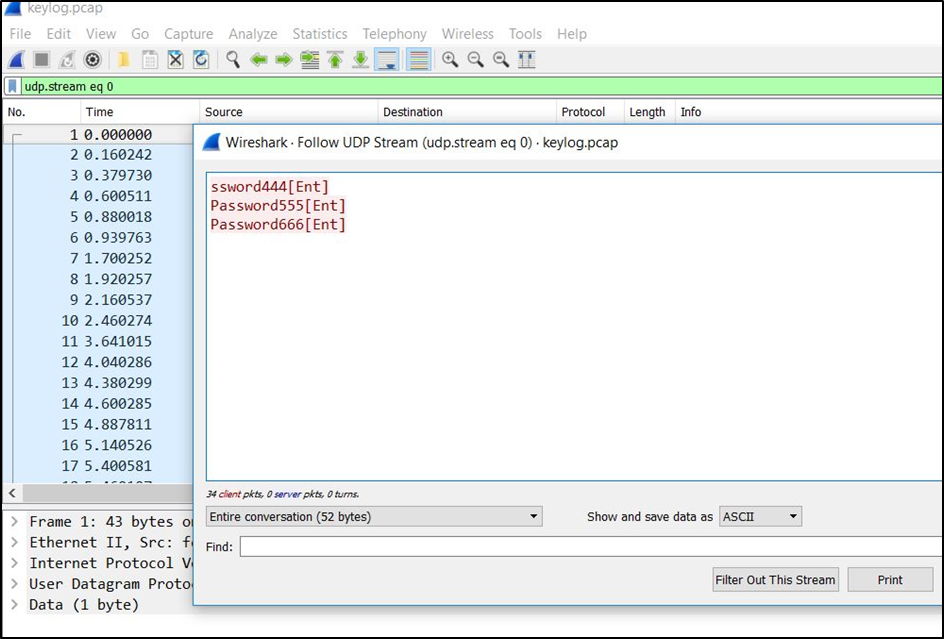Open the View menu
The image size is (944, 639).
point(101,34)
